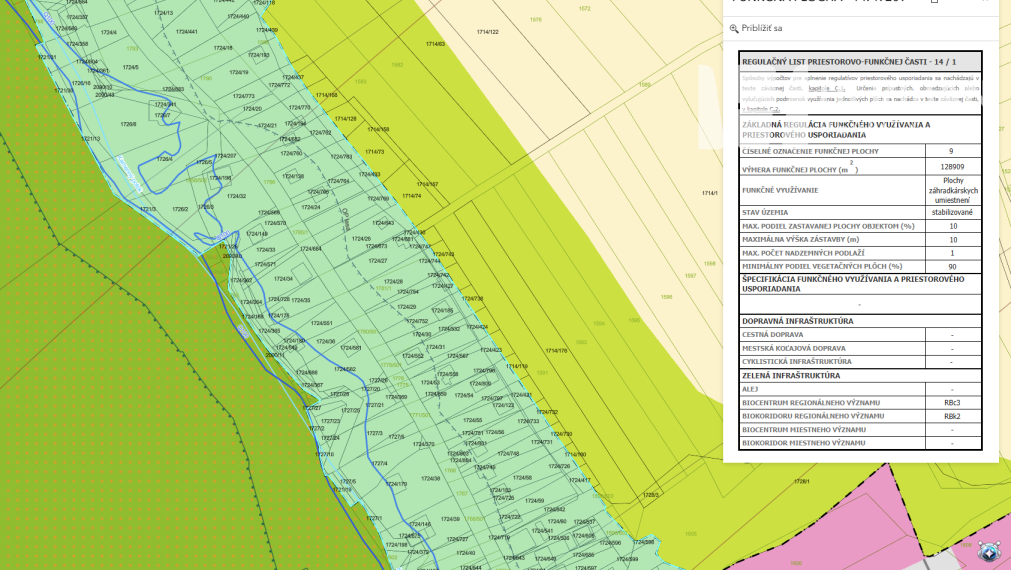Viewport: 1011px width, 570px height.
Task: Select parcel 1714/176 in the yellow-green zone
Action: 556,351
